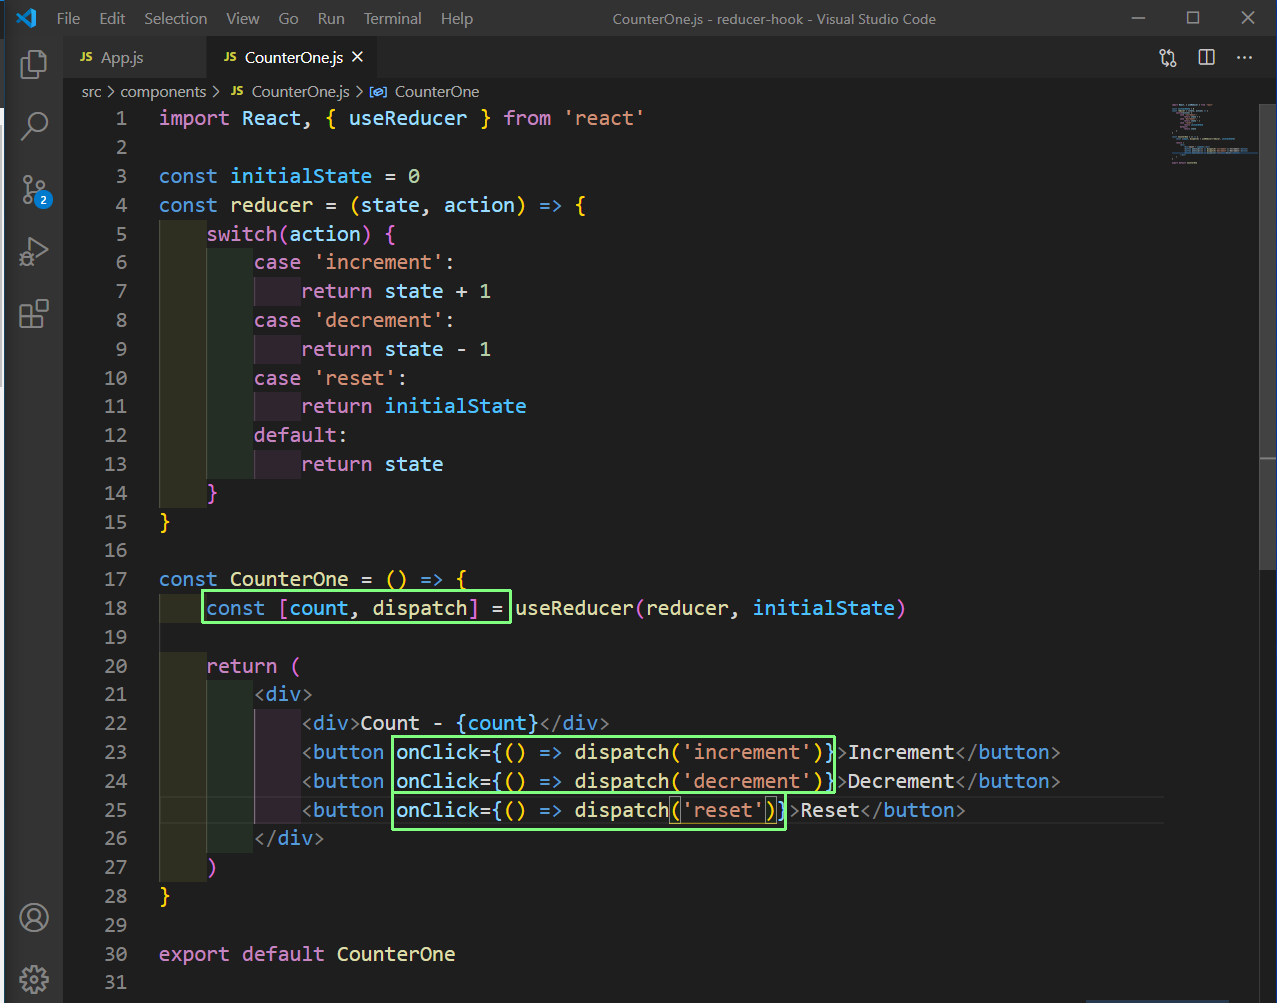Click the src breadcrumb segment

click(x=92, y=91)
